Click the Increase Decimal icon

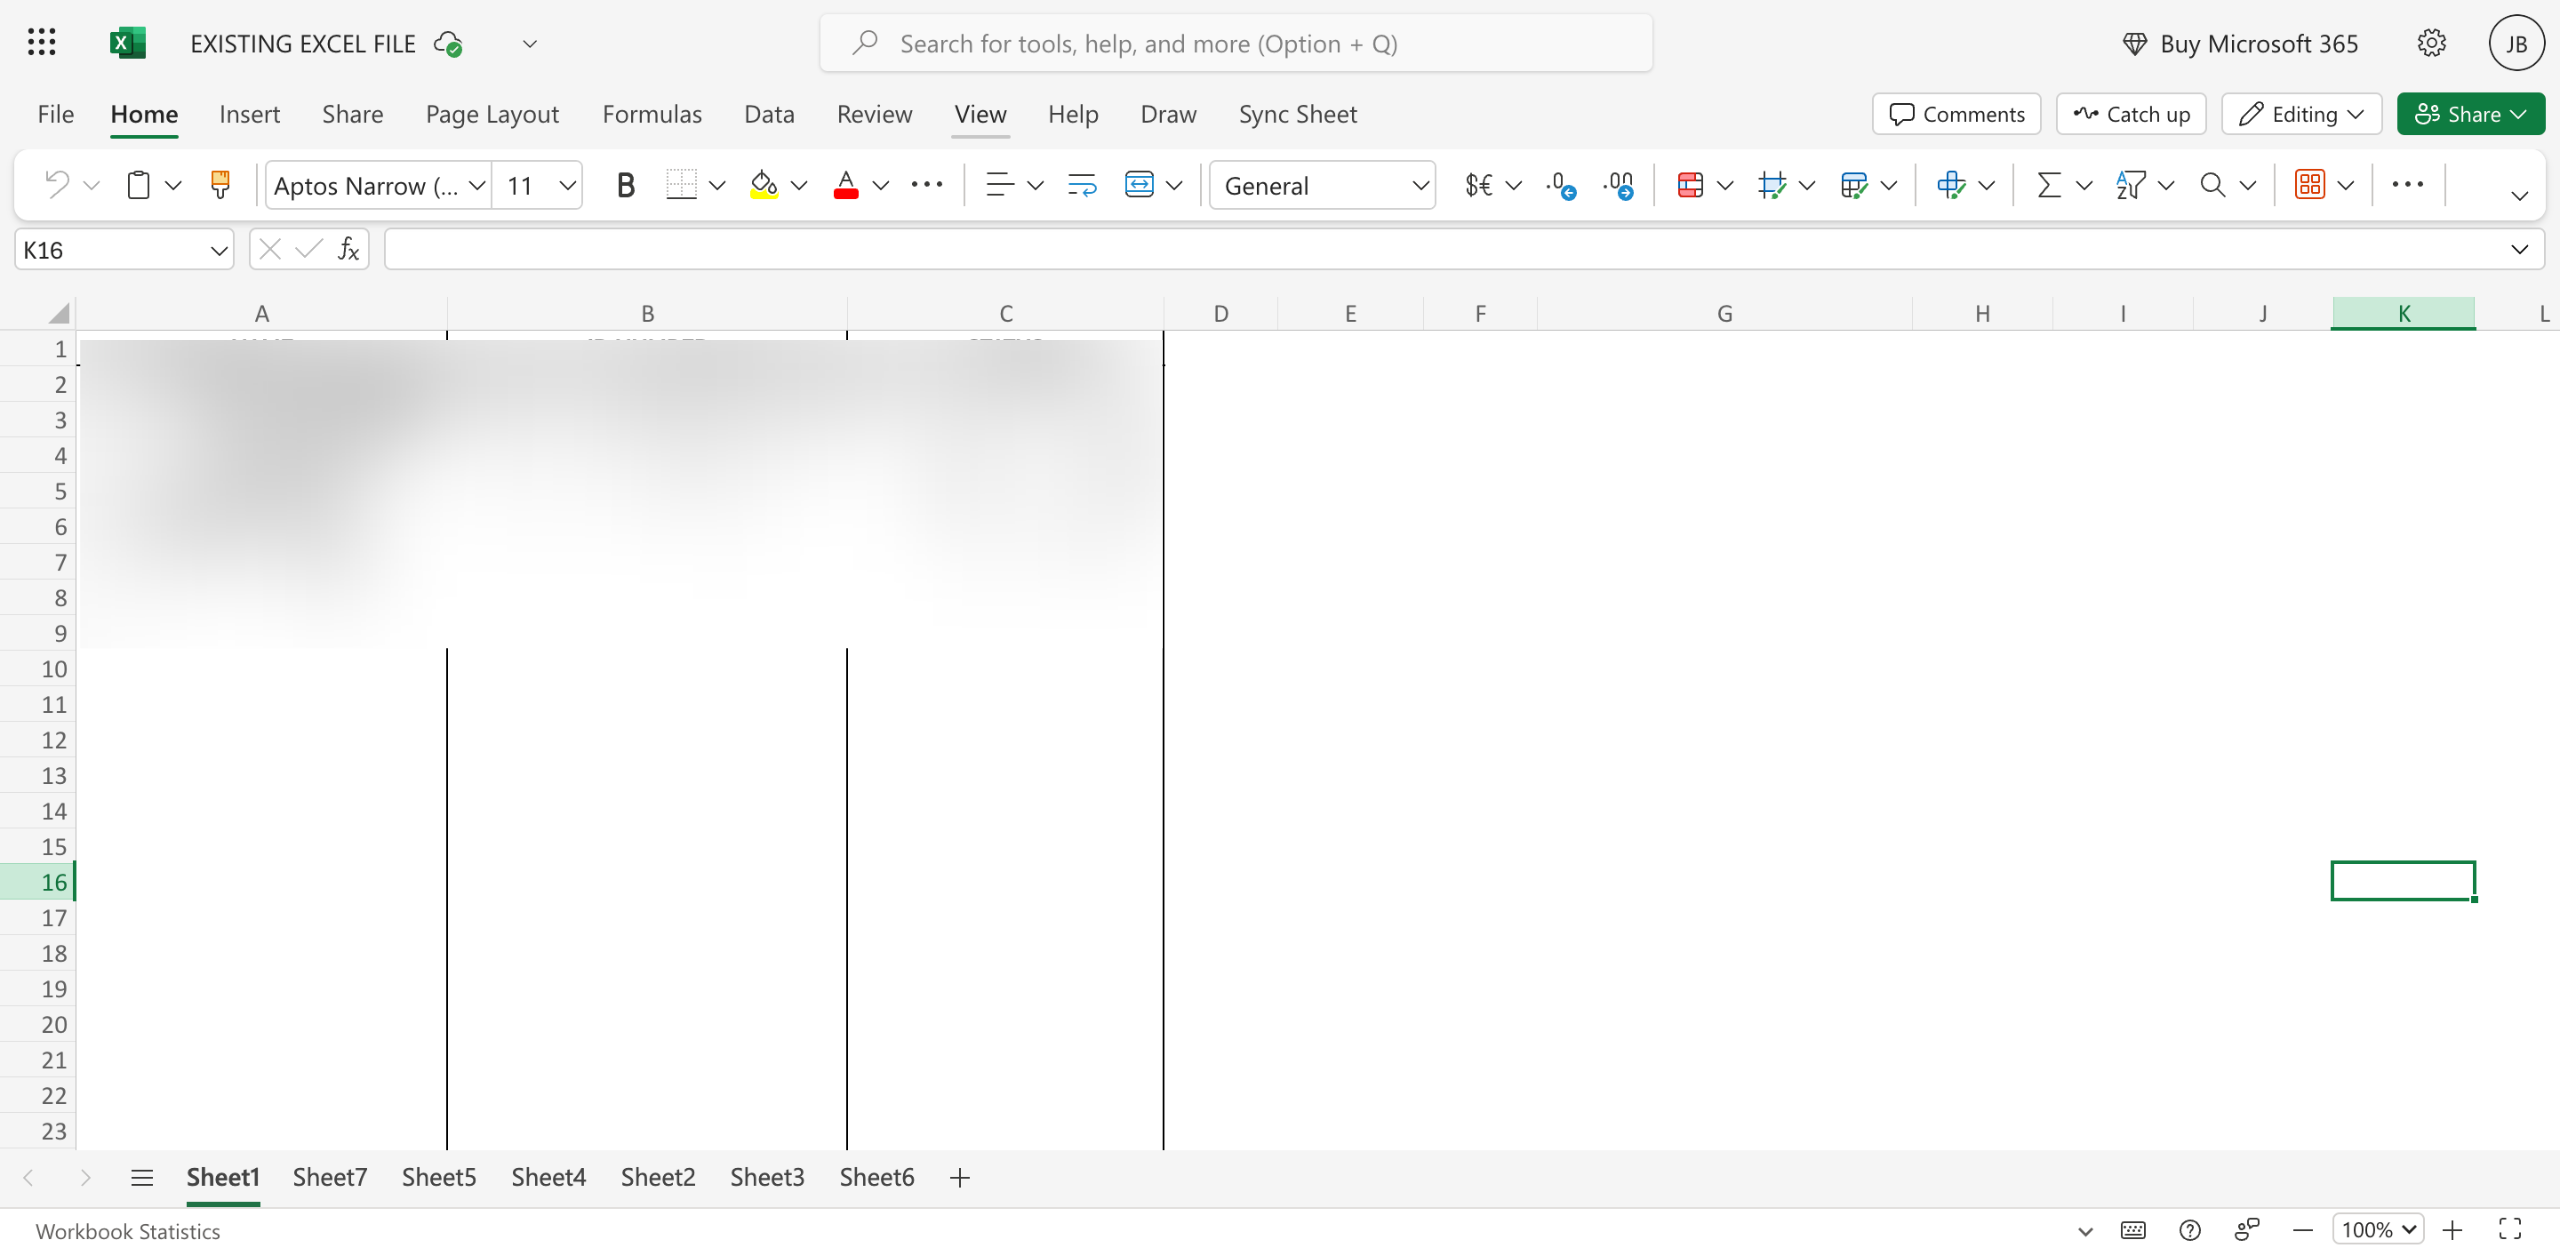point(1618,185)
